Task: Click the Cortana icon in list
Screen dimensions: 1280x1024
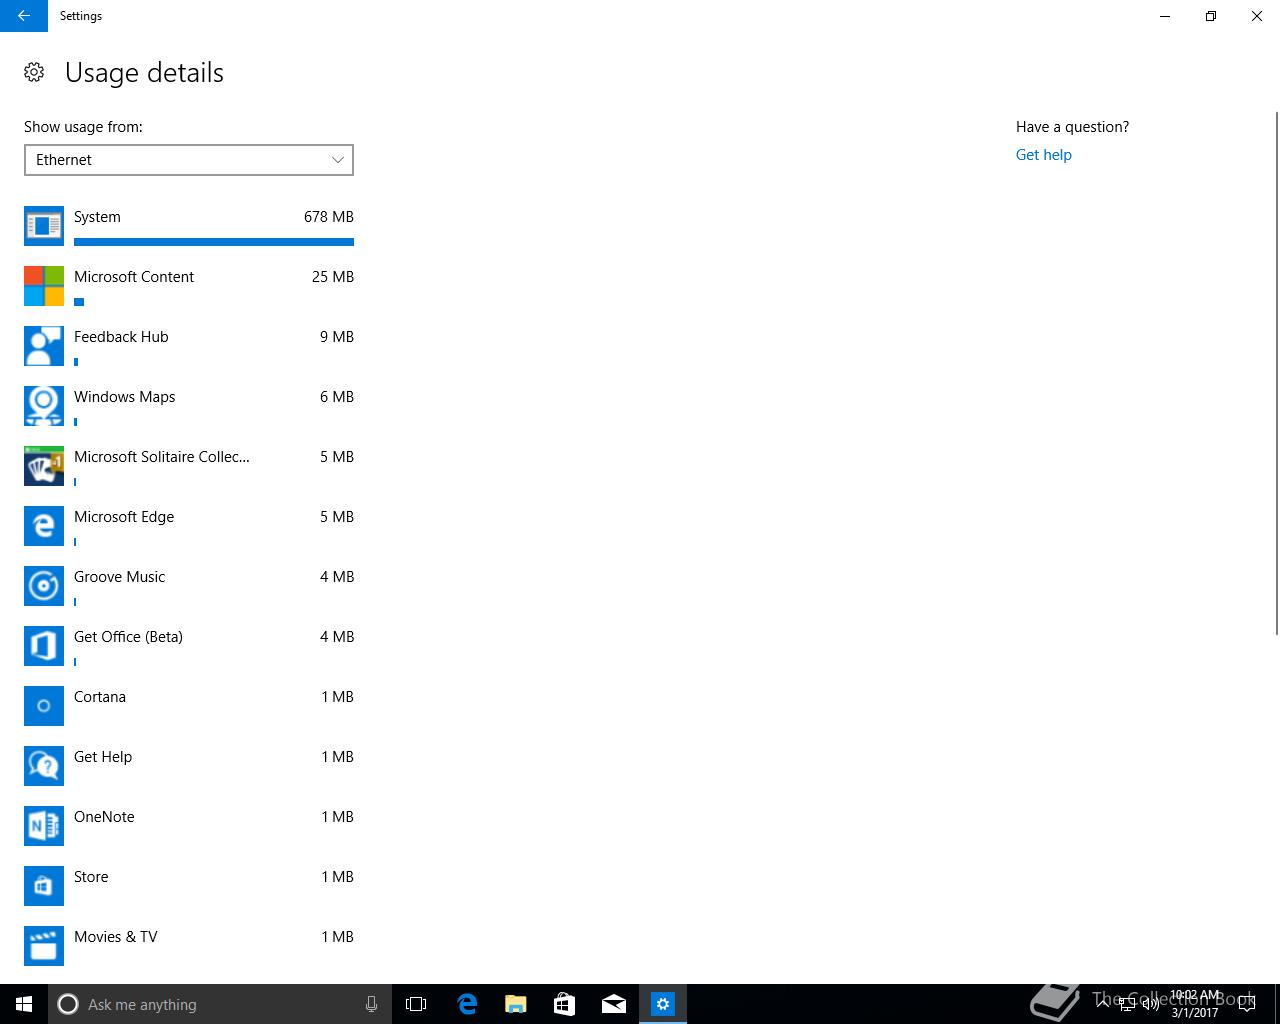Action: [44, 706]
